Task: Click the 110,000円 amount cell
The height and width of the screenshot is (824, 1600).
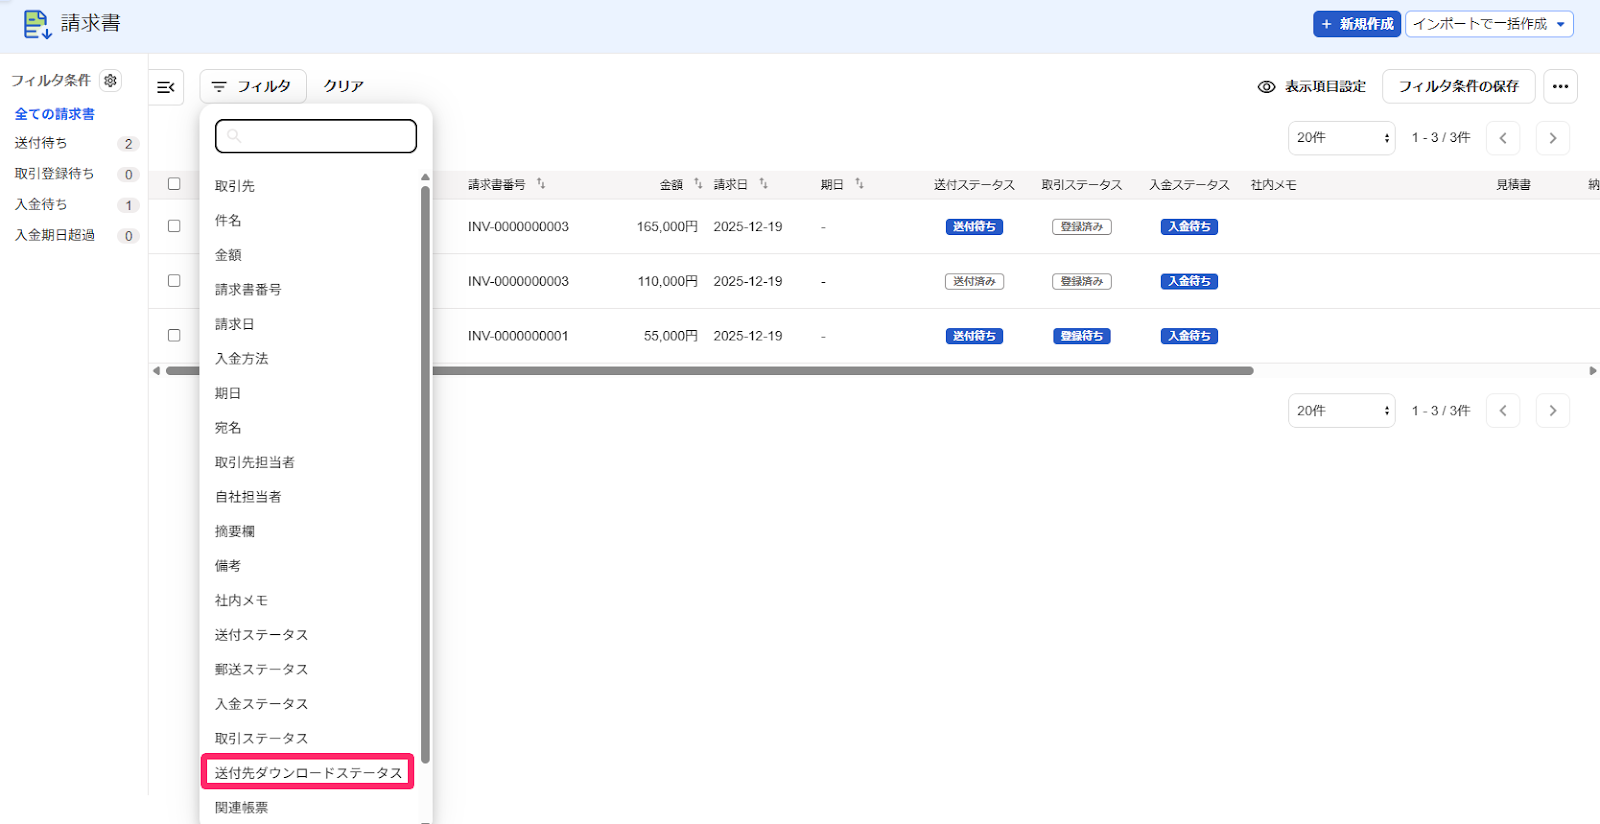Action: (667, 282)
